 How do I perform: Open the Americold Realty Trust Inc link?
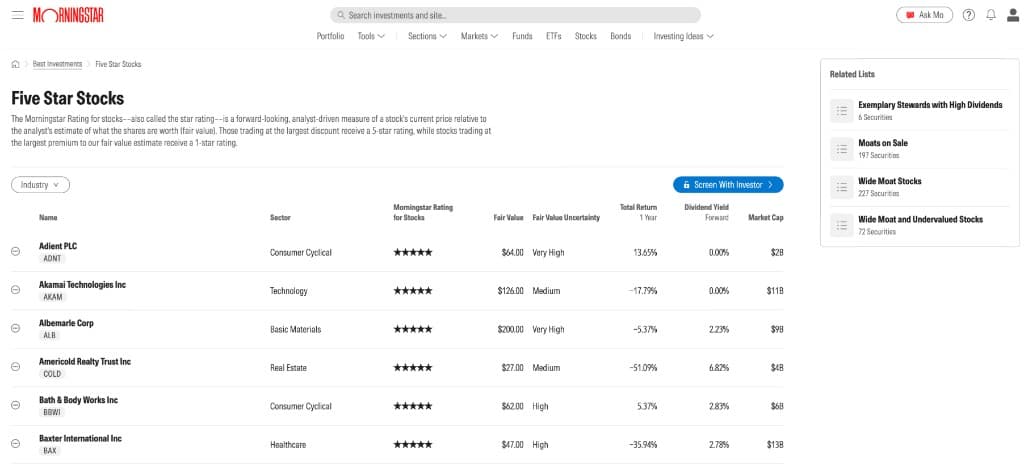point(85,362)
